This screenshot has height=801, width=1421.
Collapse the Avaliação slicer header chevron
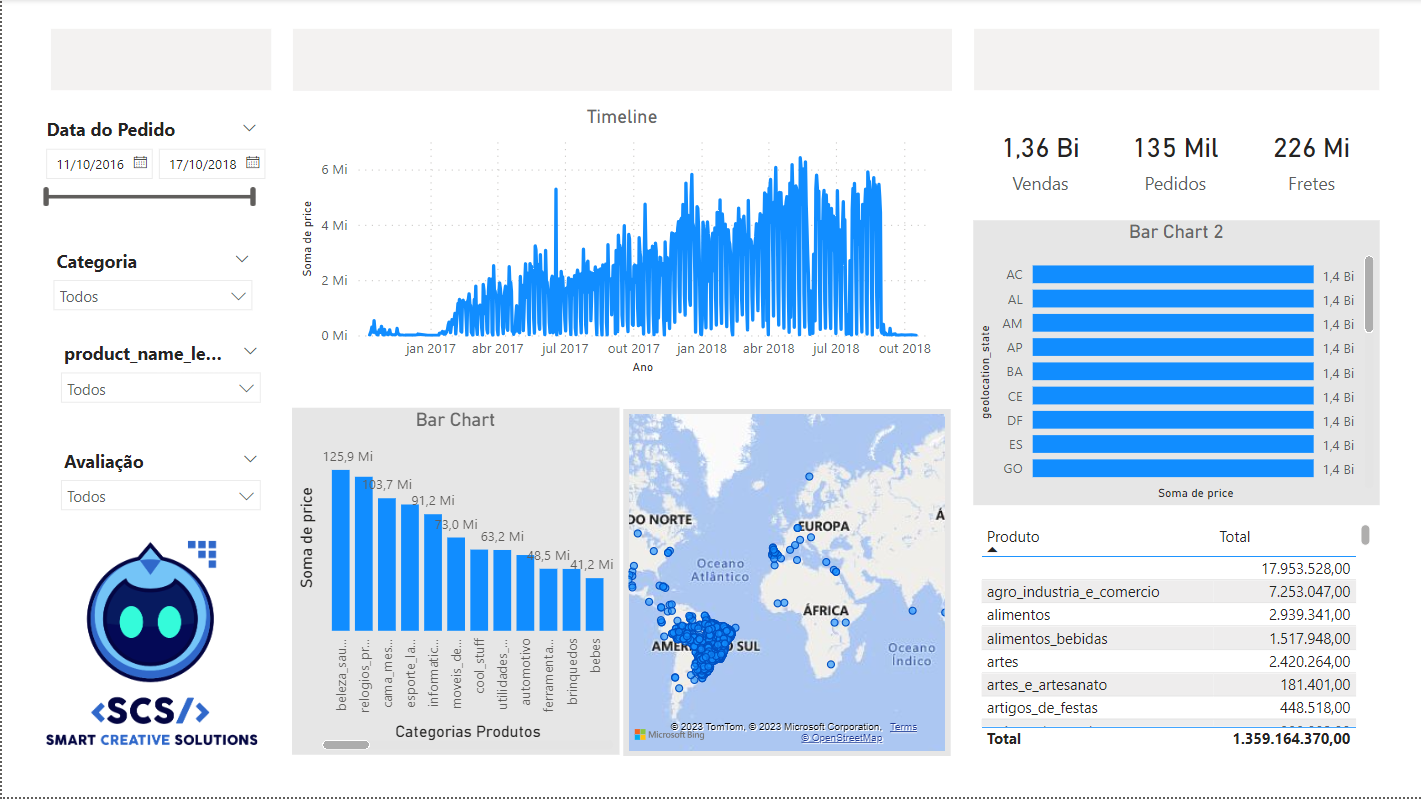250,460
